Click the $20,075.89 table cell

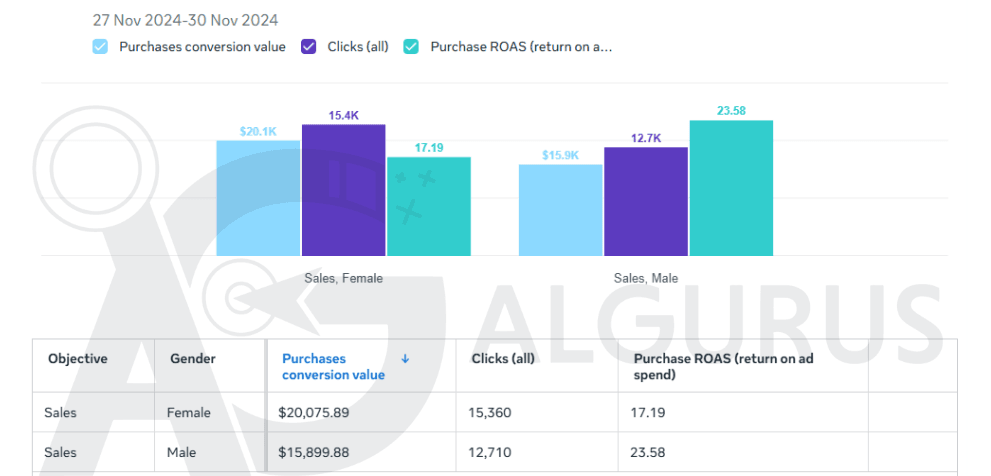[313, 412]
